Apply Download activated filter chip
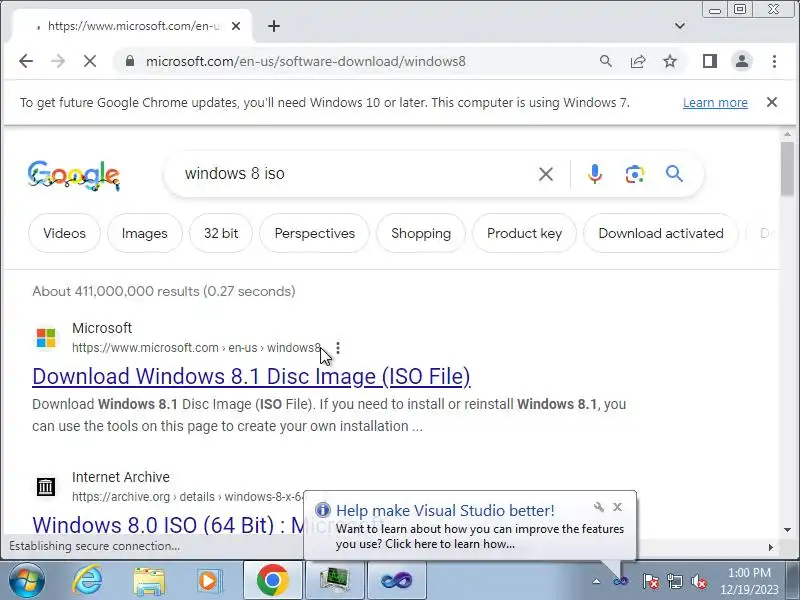Viewport: 800px width, 600px height. (x=661, y=233)
